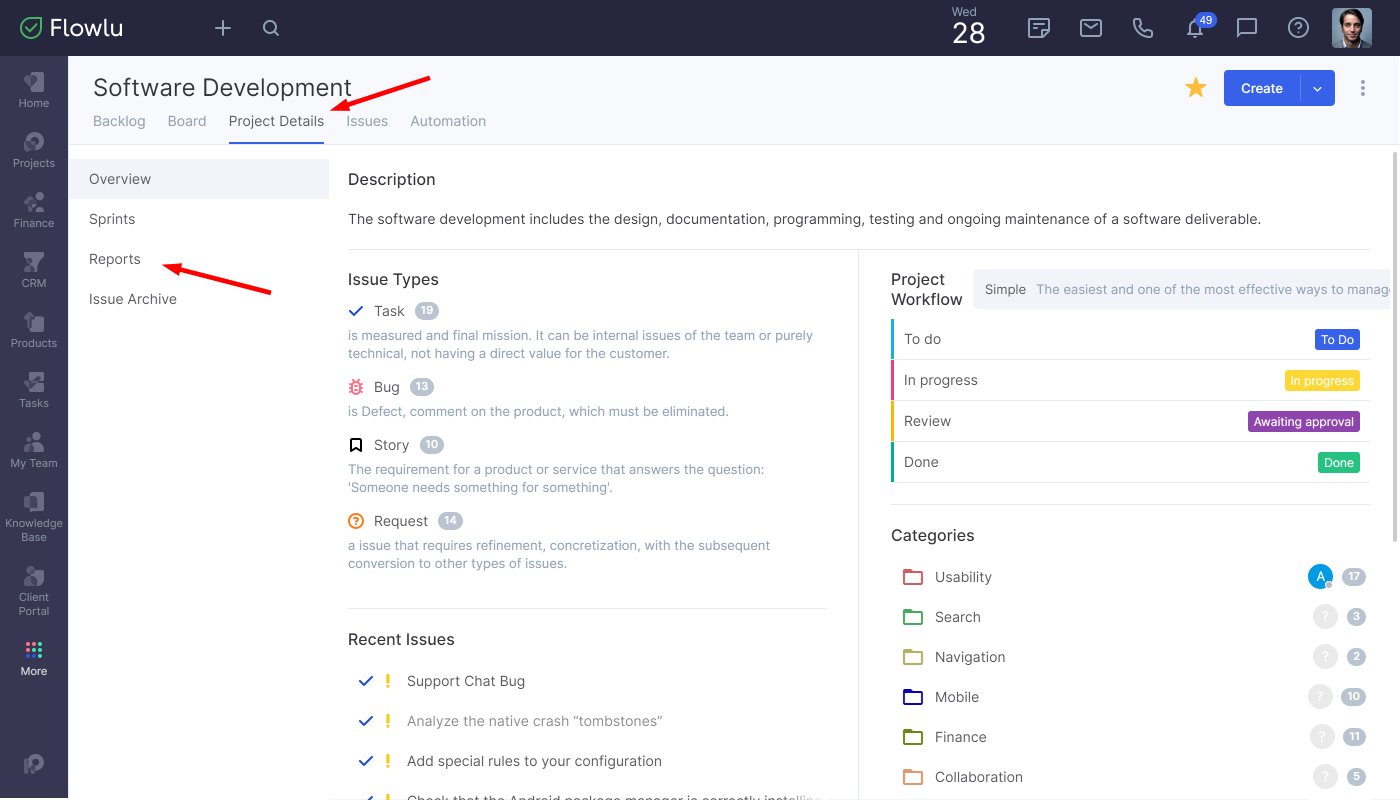1400x800 pixels.
Task: Switch to the Backlog tab
Action: [119, 121]
